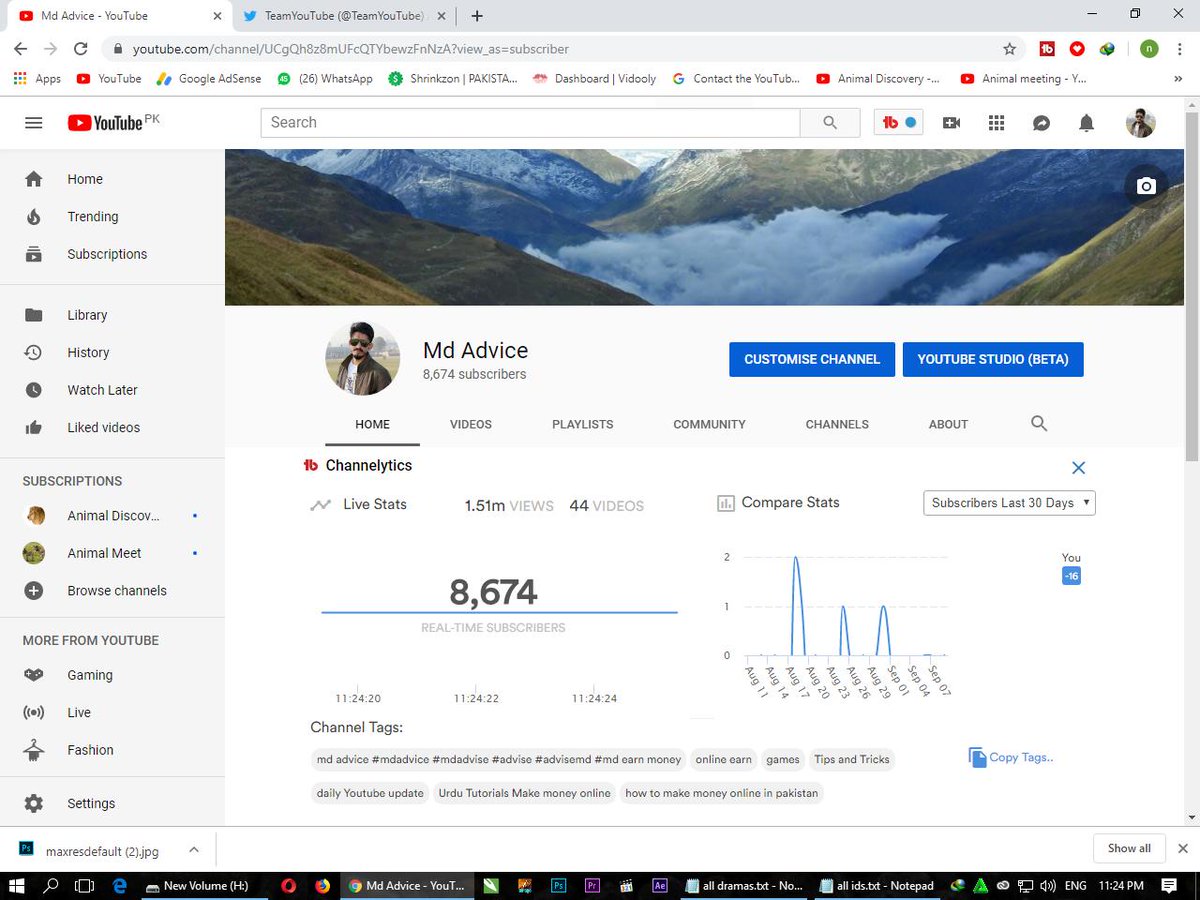This screenshot has height=900, width=1200.
Task: Click the Copy Tags link
Action: point(1011,758)
